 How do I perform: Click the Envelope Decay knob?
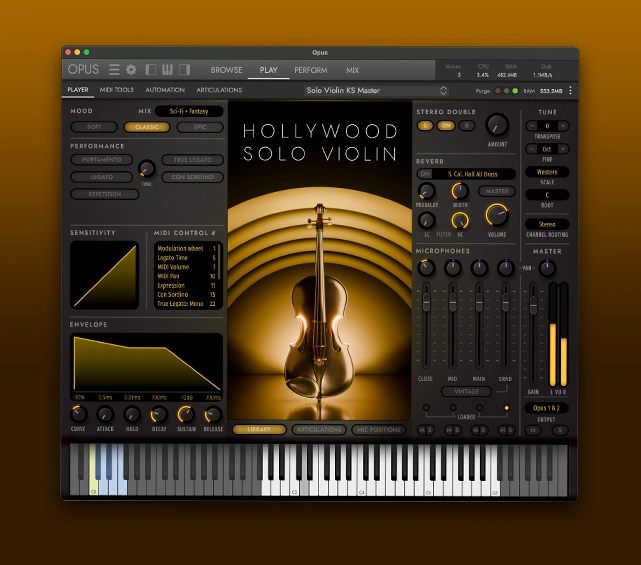coord(159,415)
